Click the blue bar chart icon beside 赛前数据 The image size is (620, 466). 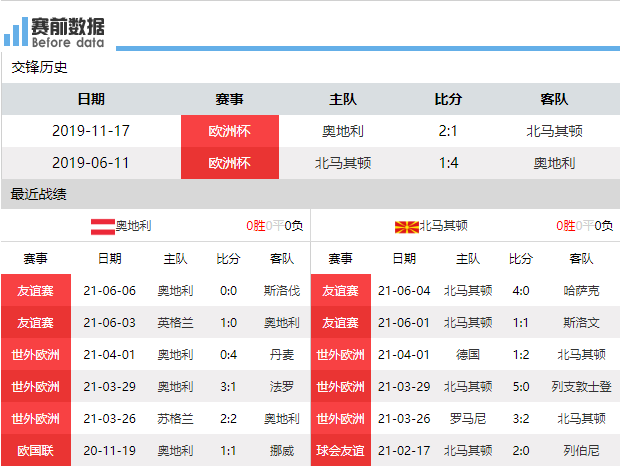pyautogui.click(x=15, y=32)
